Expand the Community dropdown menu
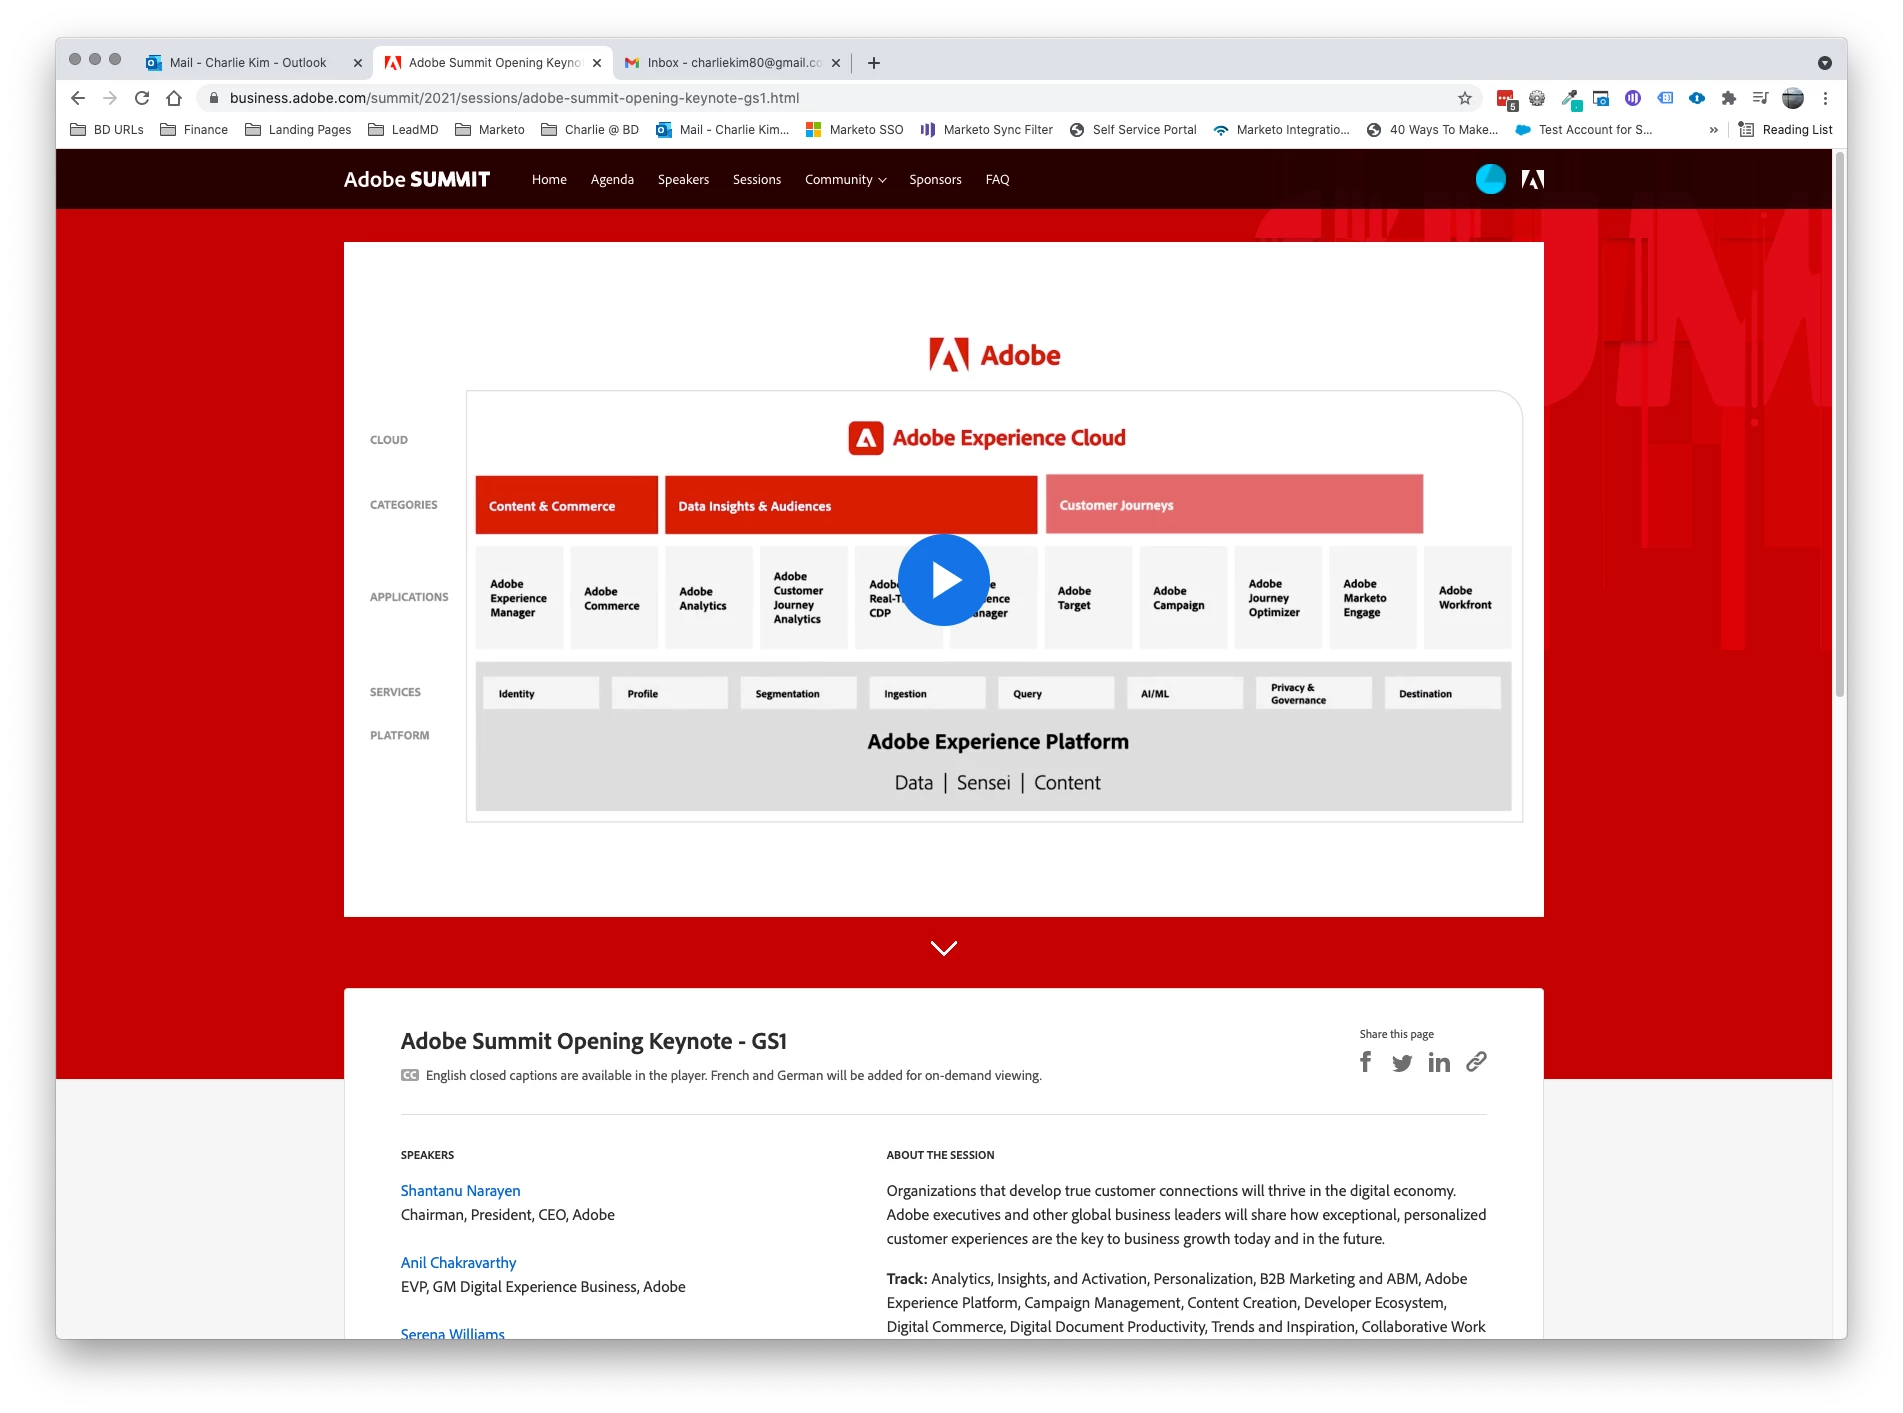The height and width of the screenshot is (1413, 1903). click(x=845, y=180)
